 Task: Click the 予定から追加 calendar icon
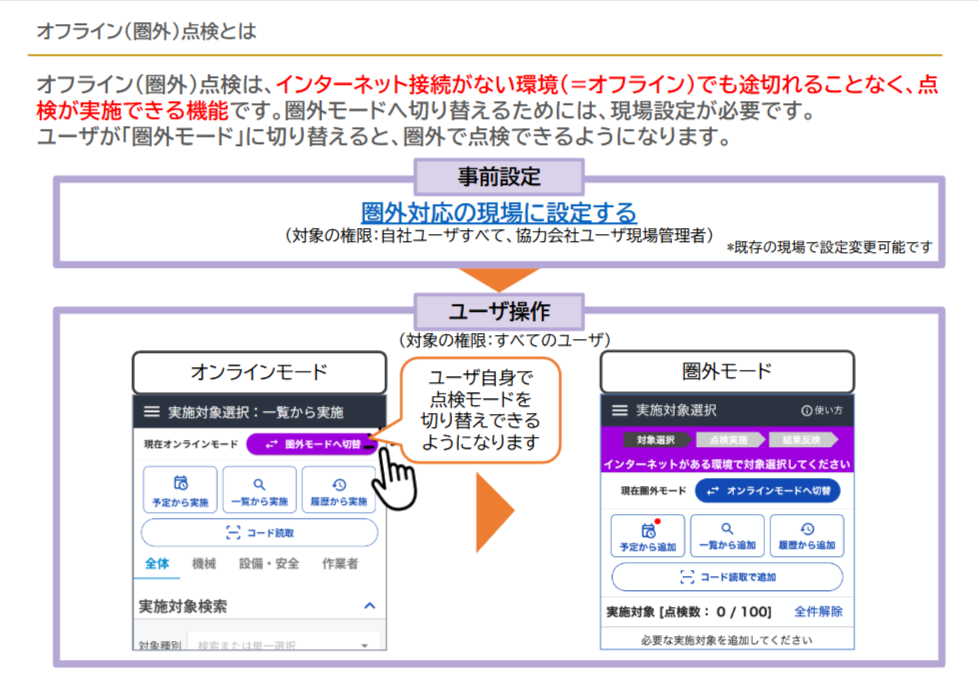tap(648, 530)
